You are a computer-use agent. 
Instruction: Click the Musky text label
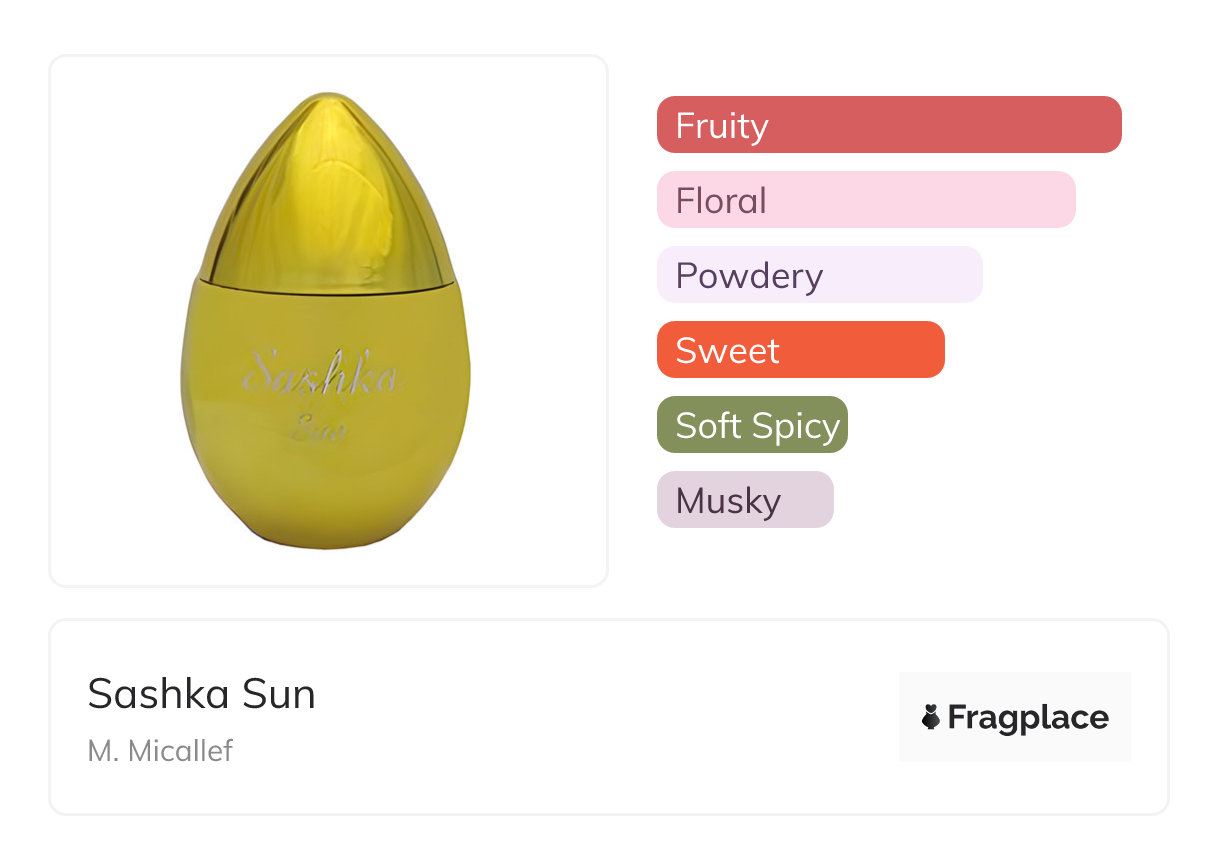[x=728, y=501]
